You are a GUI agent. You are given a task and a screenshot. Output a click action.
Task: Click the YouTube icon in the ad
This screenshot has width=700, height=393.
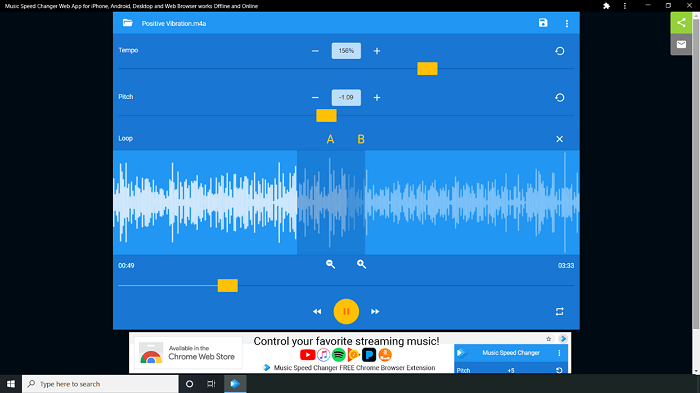point(308,355)
